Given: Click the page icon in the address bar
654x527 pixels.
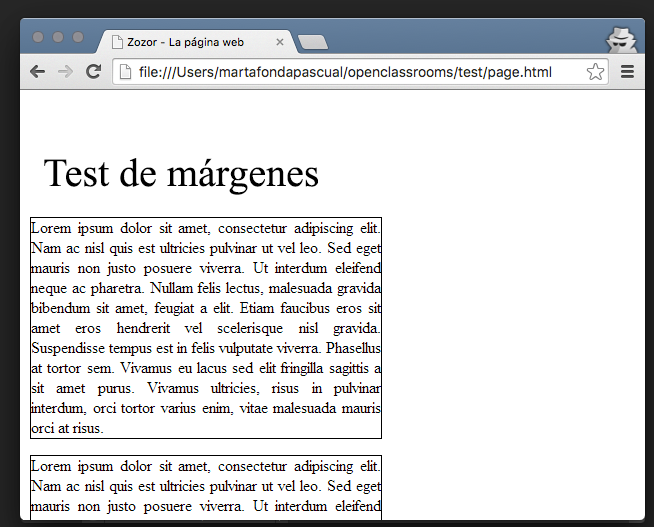Looking at the screenshot, I should (125, 72).
